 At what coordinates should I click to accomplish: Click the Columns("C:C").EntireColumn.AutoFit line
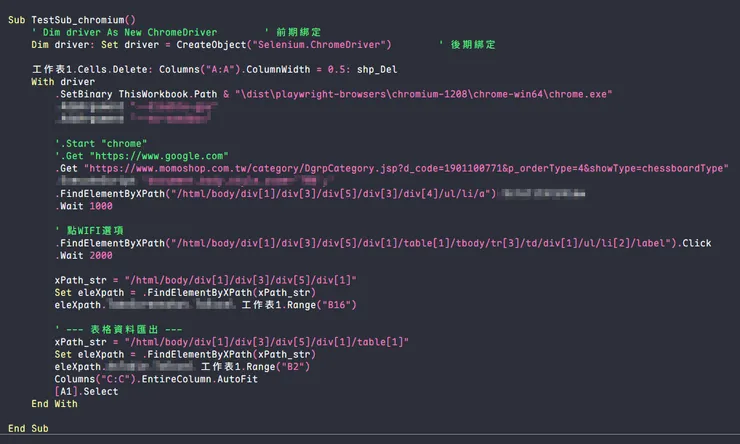156,379
